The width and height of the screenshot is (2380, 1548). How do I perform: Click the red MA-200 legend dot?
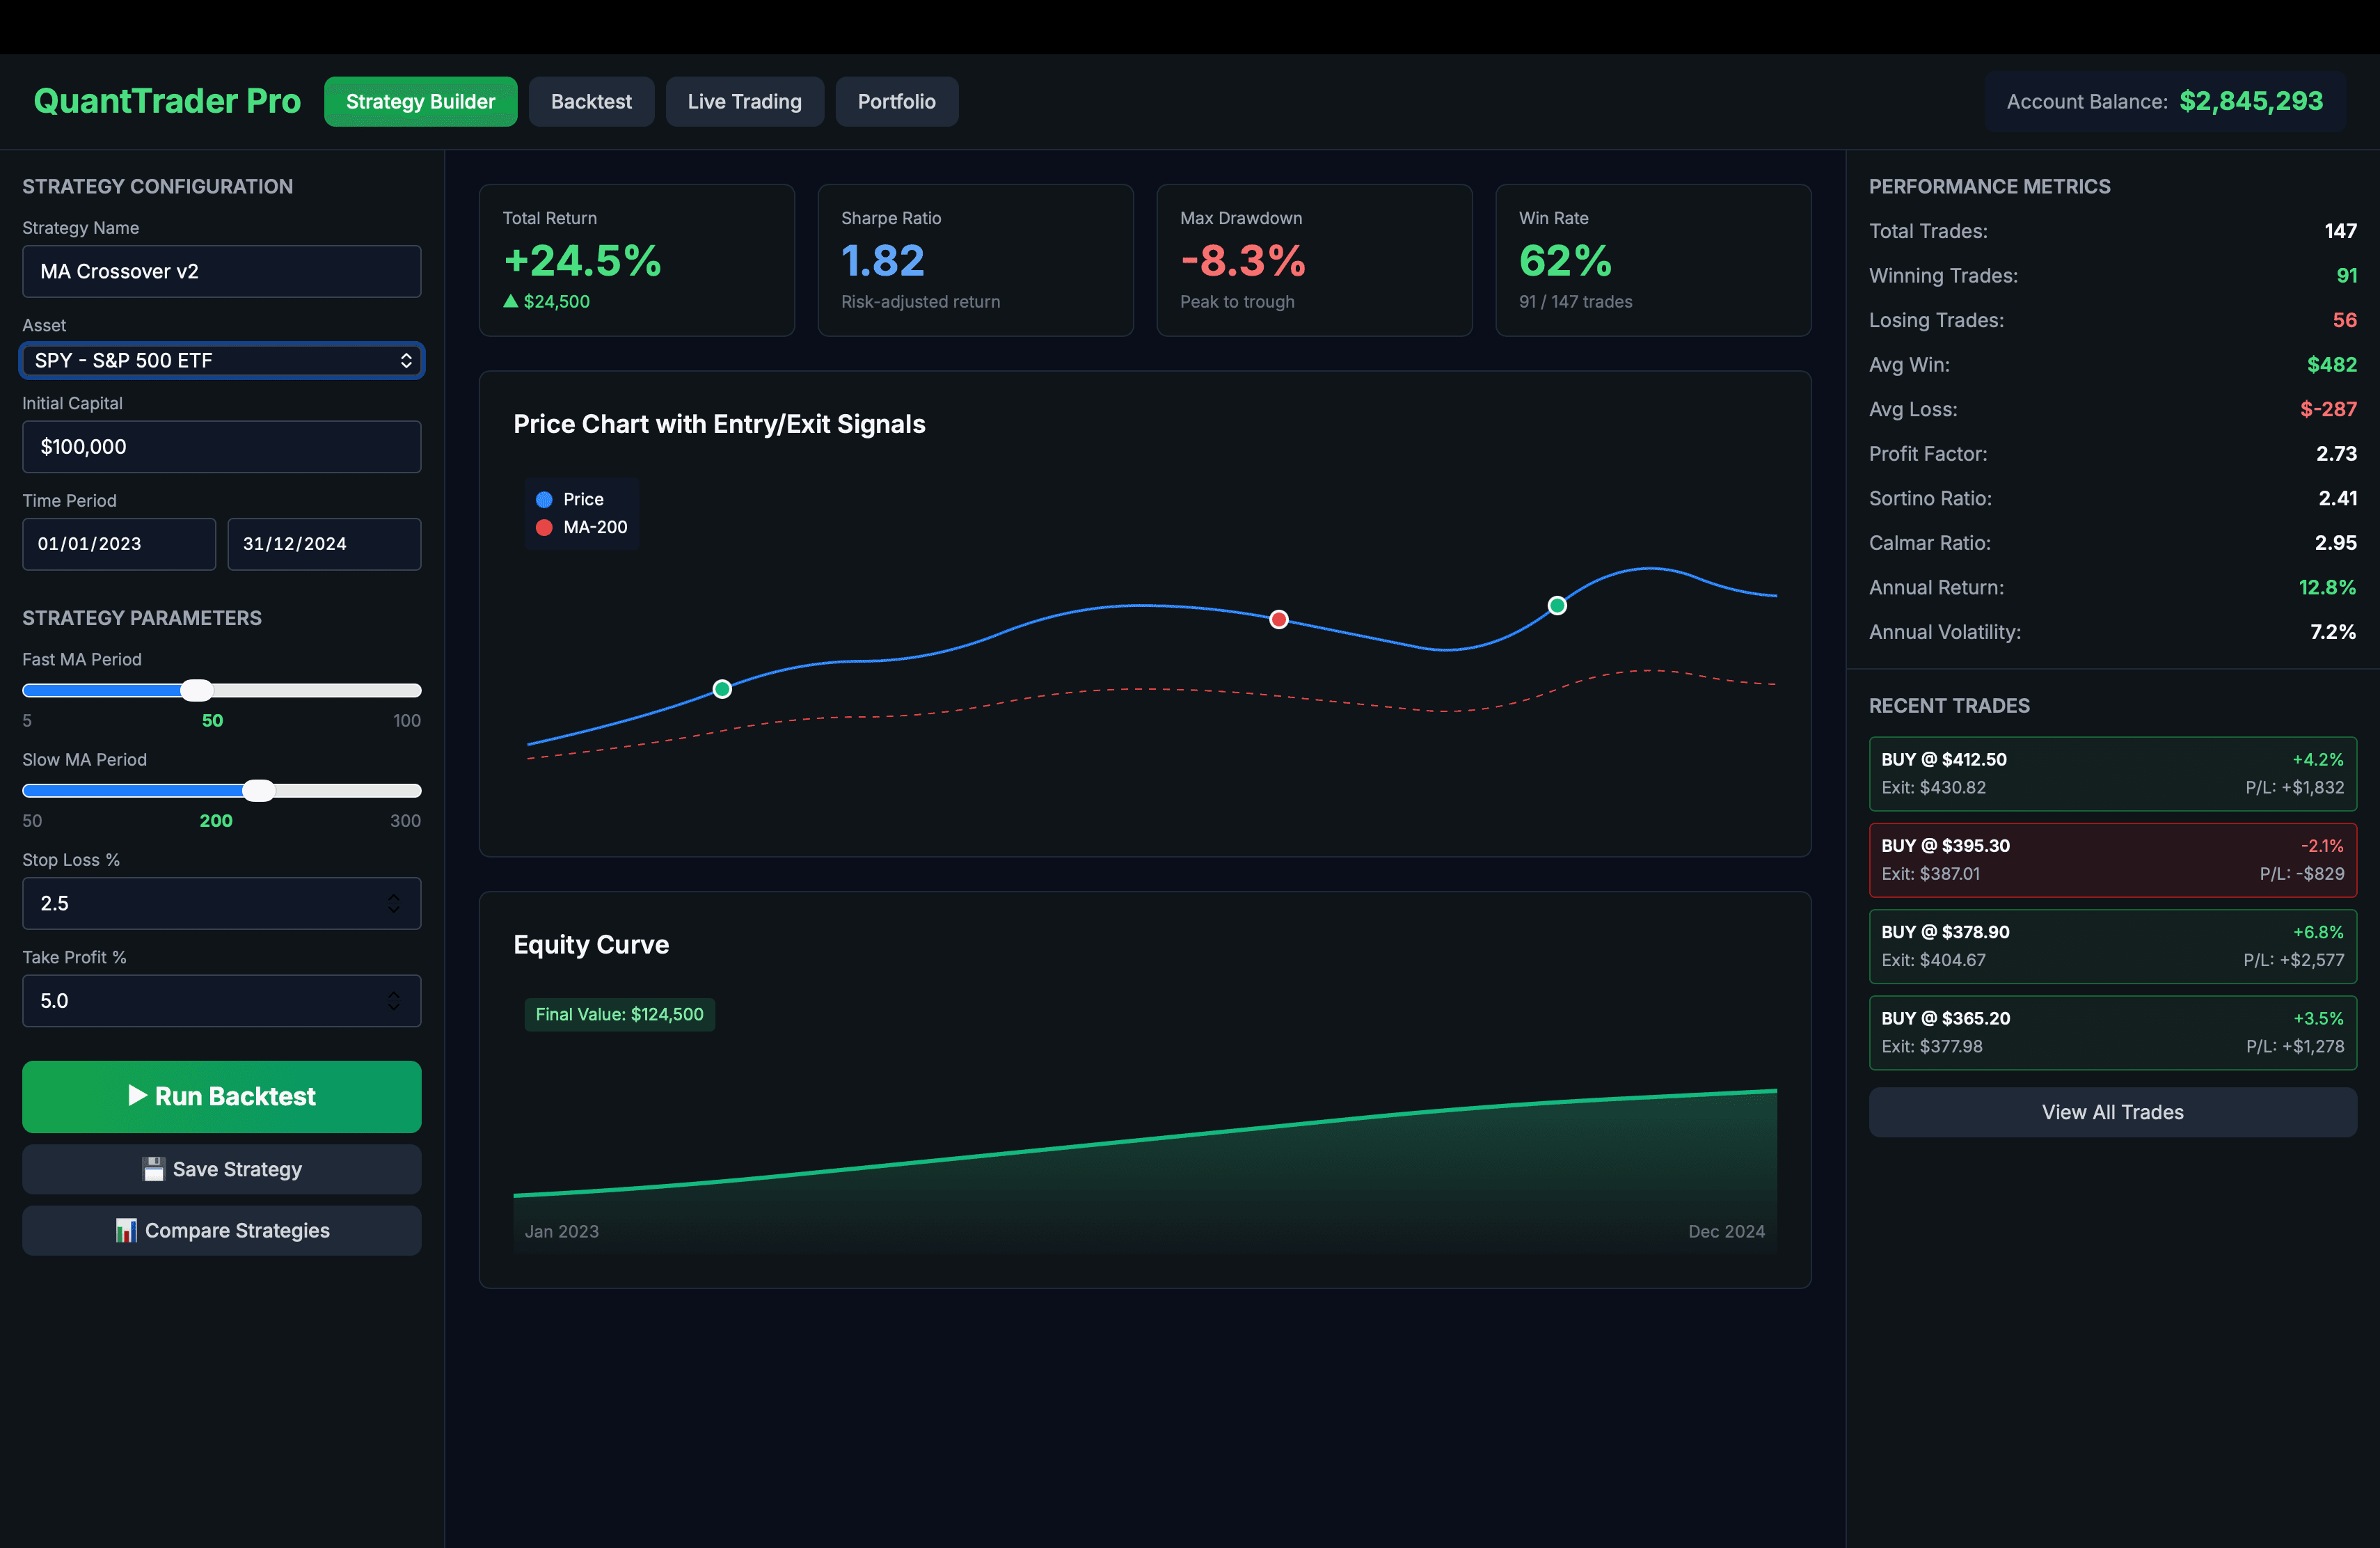pyautogui.click(x=544, y=528)
